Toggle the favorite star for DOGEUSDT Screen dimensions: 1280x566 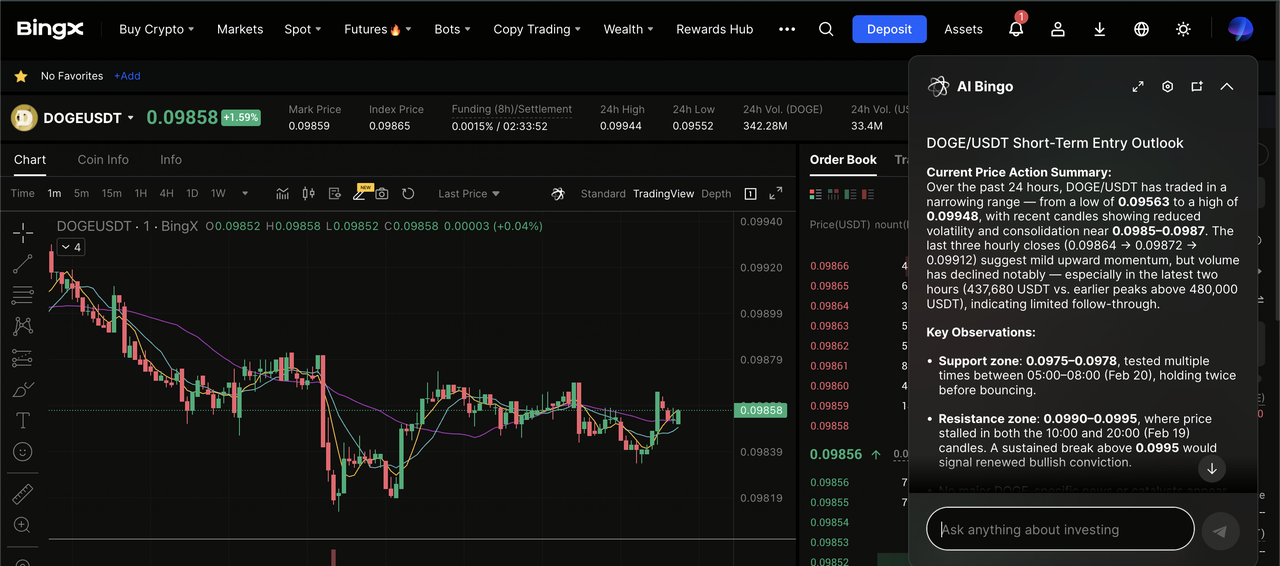point(21,76)
